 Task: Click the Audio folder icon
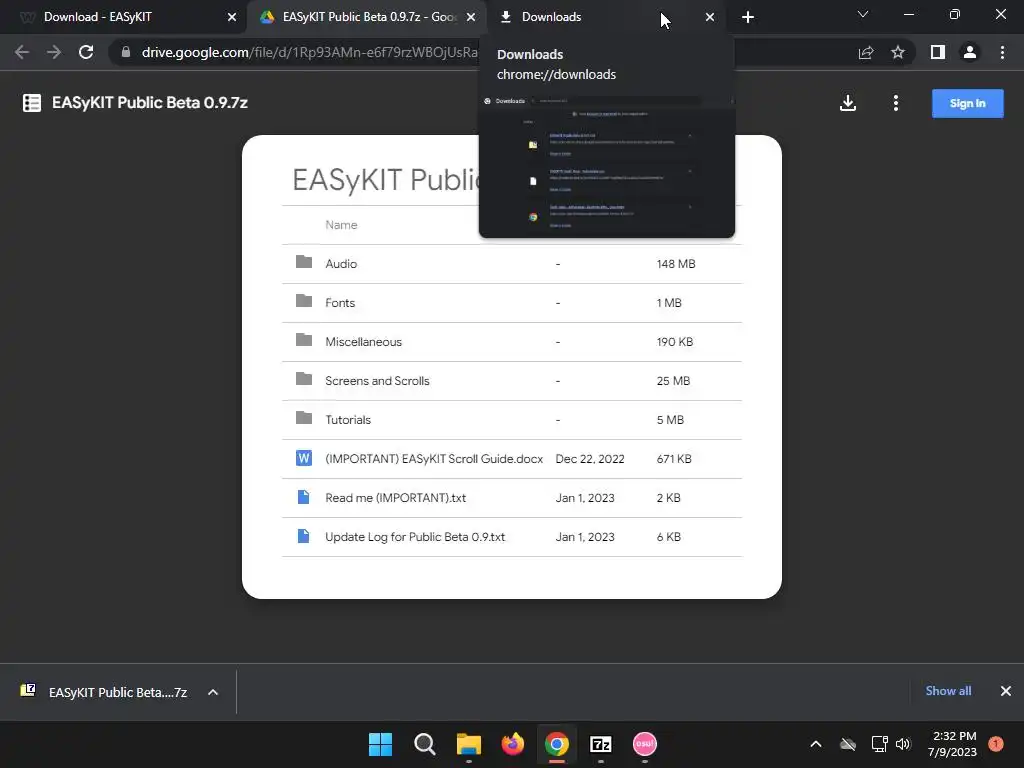(304, 262)
